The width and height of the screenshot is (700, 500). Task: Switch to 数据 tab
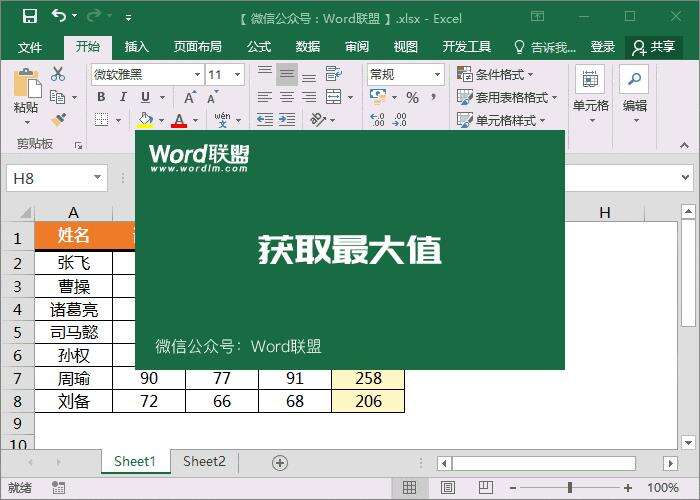click(308, 47)
